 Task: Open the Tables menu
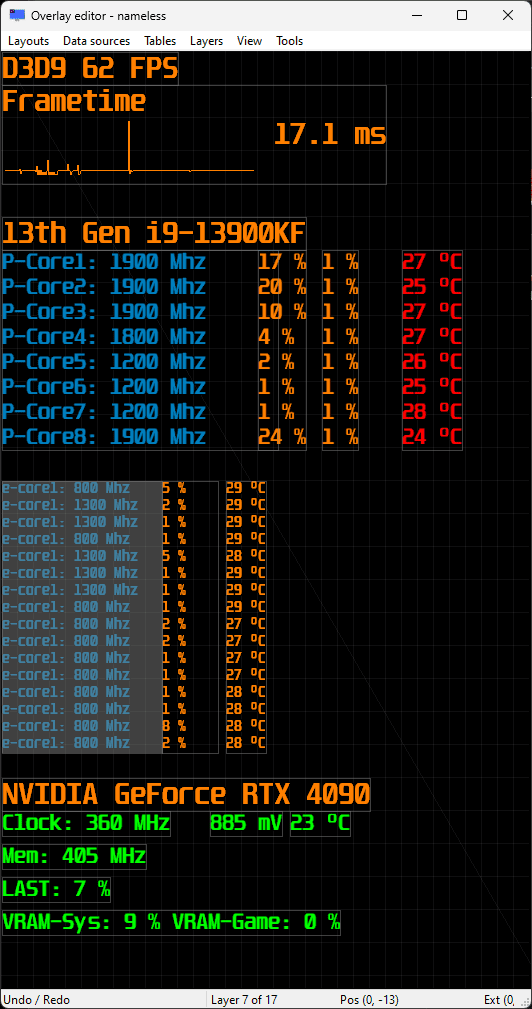coord(160,41)
